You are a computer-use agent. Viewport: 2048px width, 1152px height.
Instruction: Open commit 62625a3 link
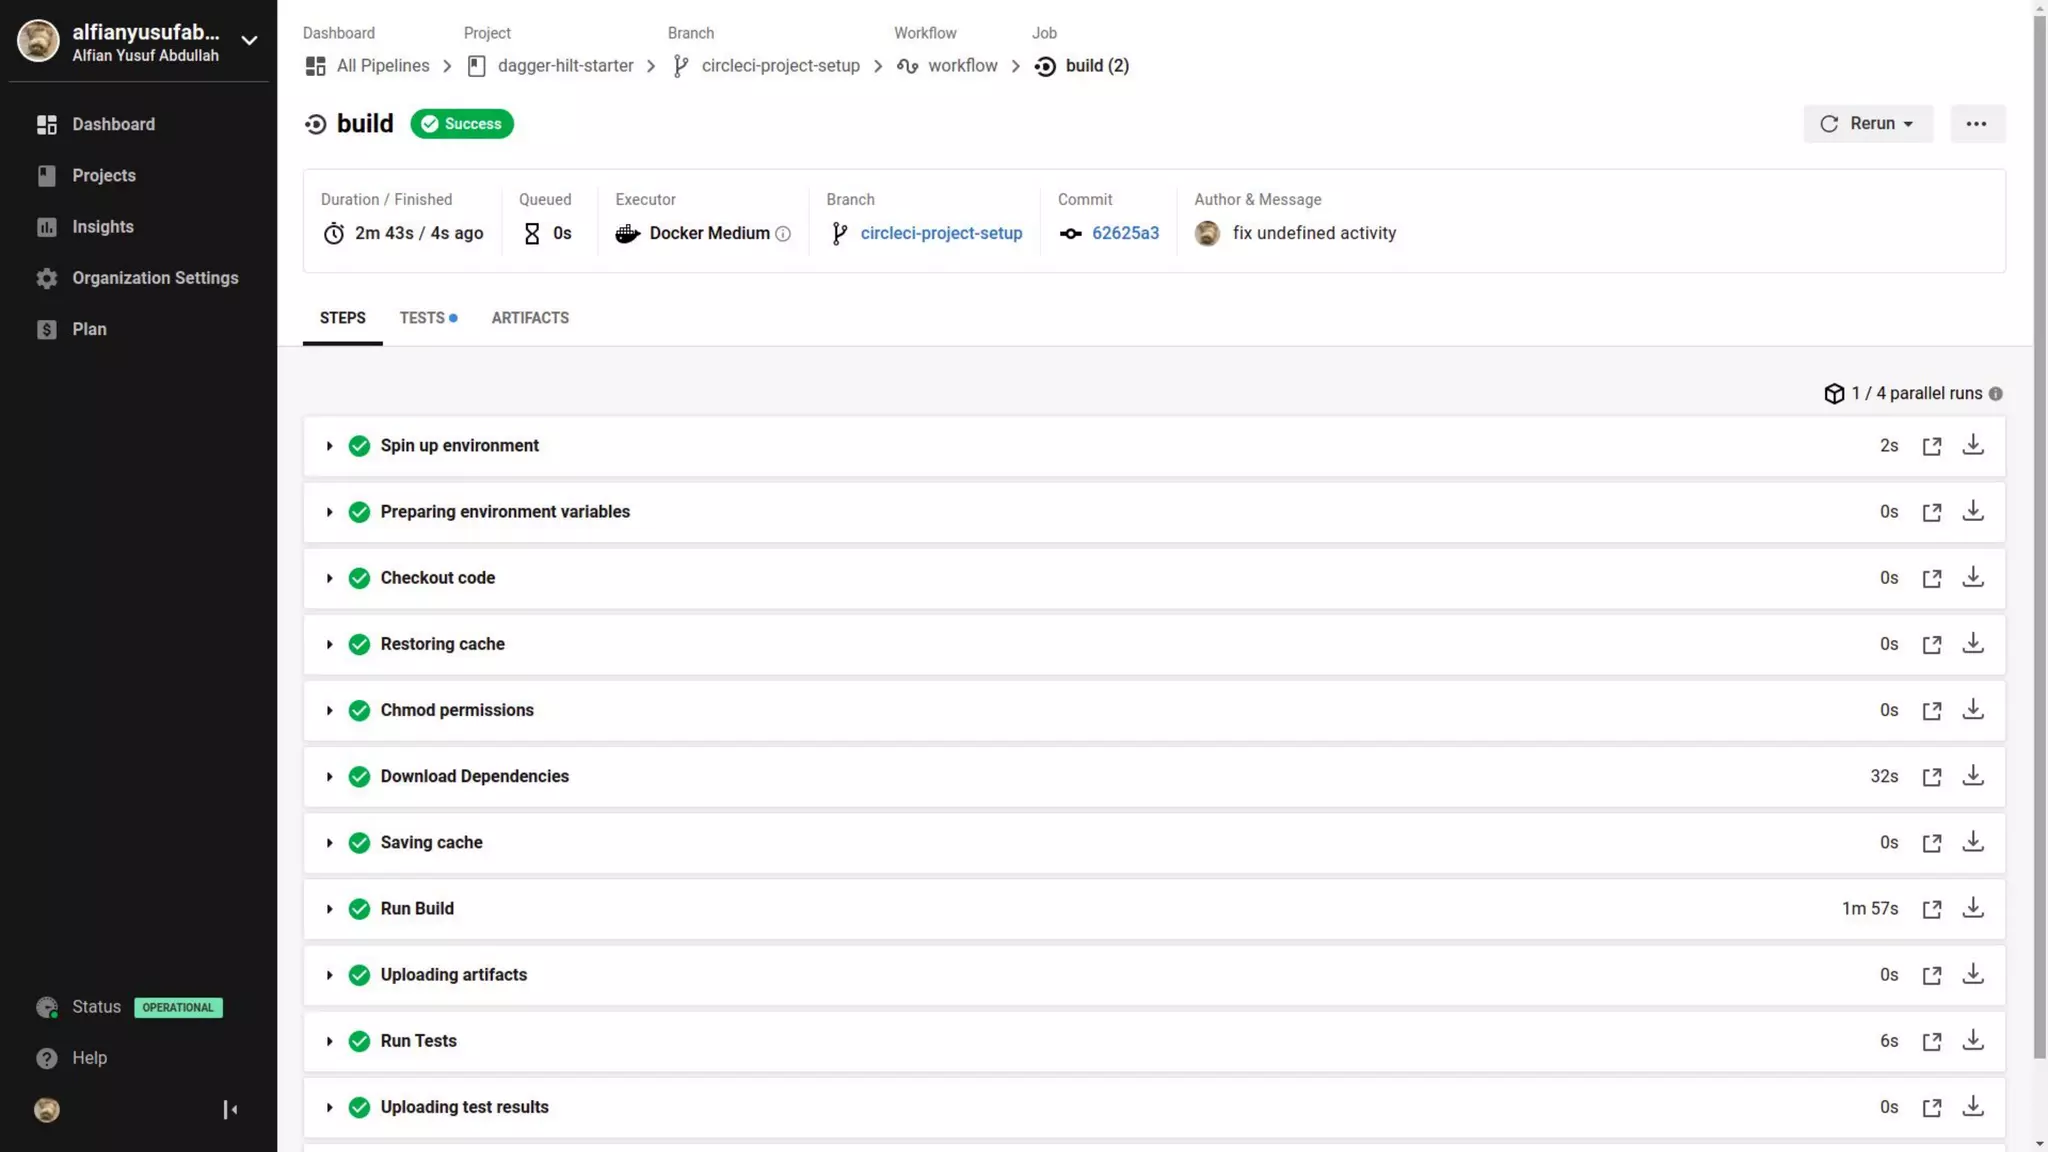[x=1125, y=233]
